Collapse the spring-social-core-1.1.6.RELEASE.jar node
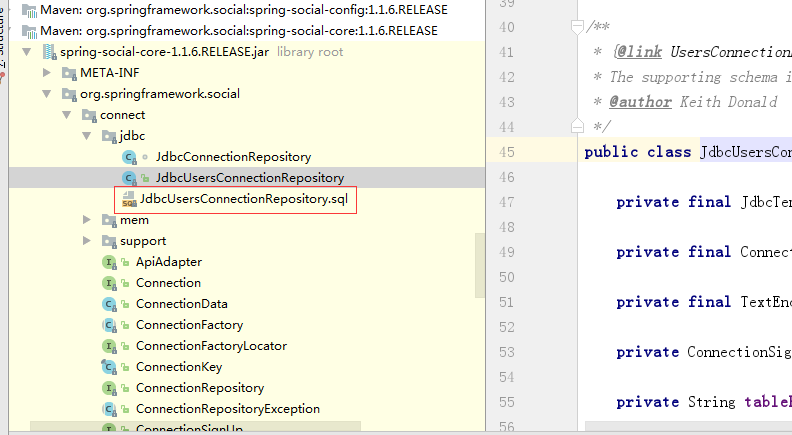Viewport: 792px width, 435px height. click(x=27, y=52)
